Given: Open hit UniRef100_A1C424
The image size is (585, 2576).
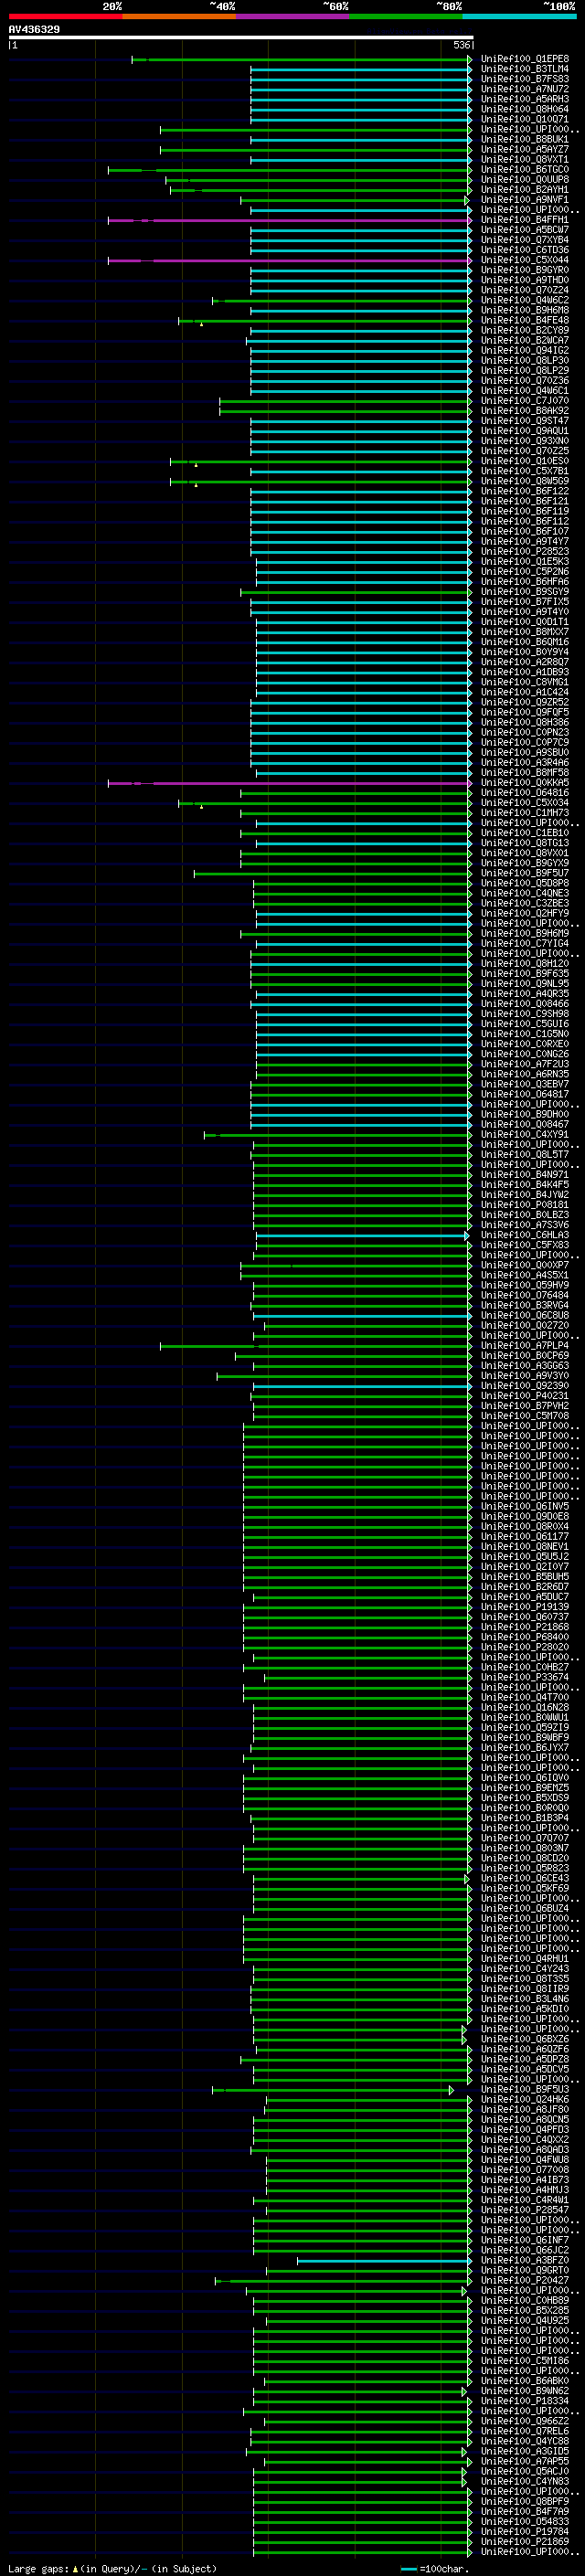Looking at the screenshot, I should (x=525, y=692).
